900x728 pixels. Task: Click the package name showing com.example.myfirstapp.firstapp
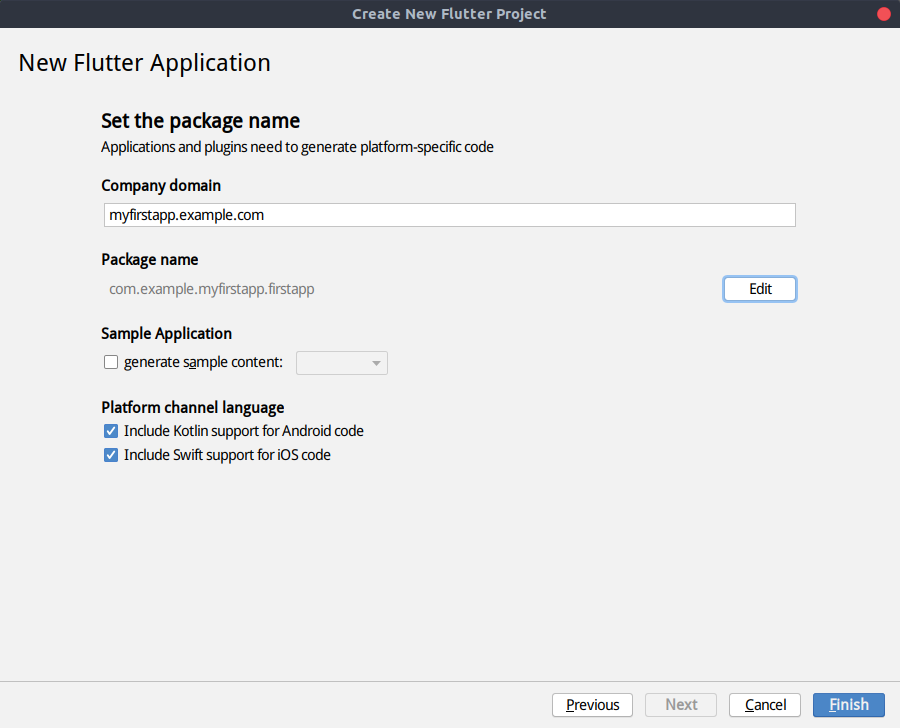[x=212, y=288]
